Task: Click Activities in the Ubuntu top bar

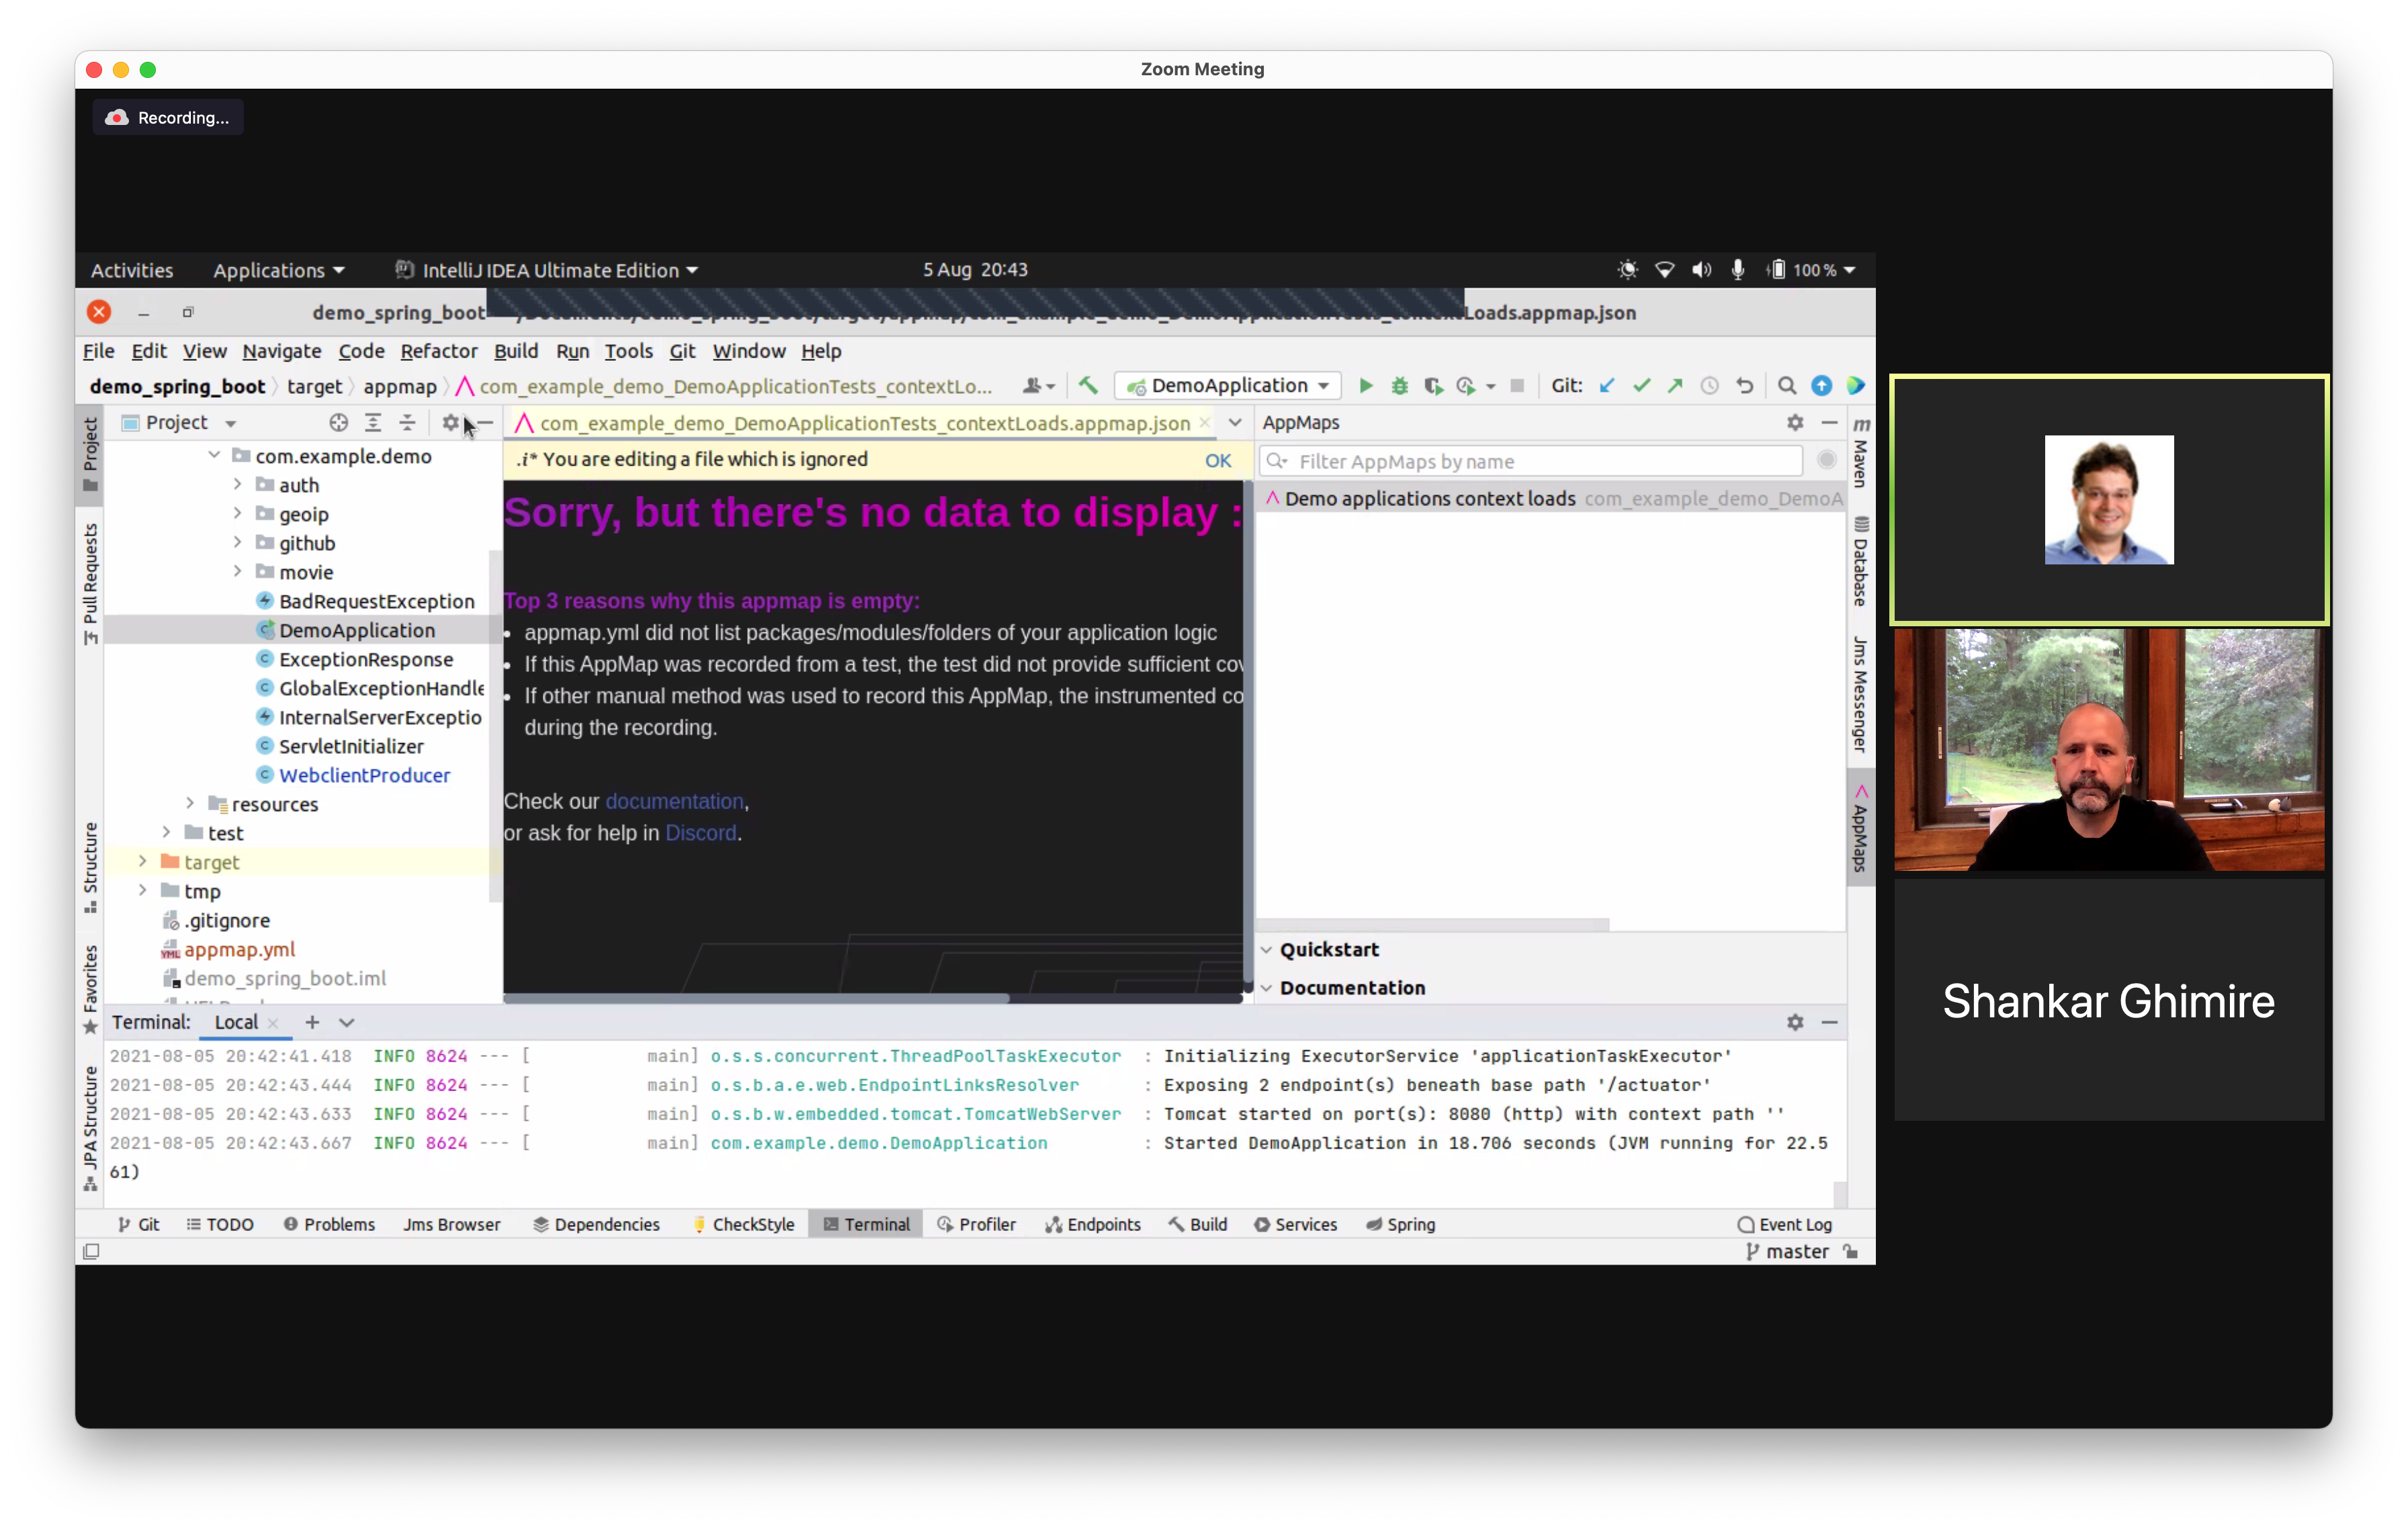Action: [x=132, y=270]
